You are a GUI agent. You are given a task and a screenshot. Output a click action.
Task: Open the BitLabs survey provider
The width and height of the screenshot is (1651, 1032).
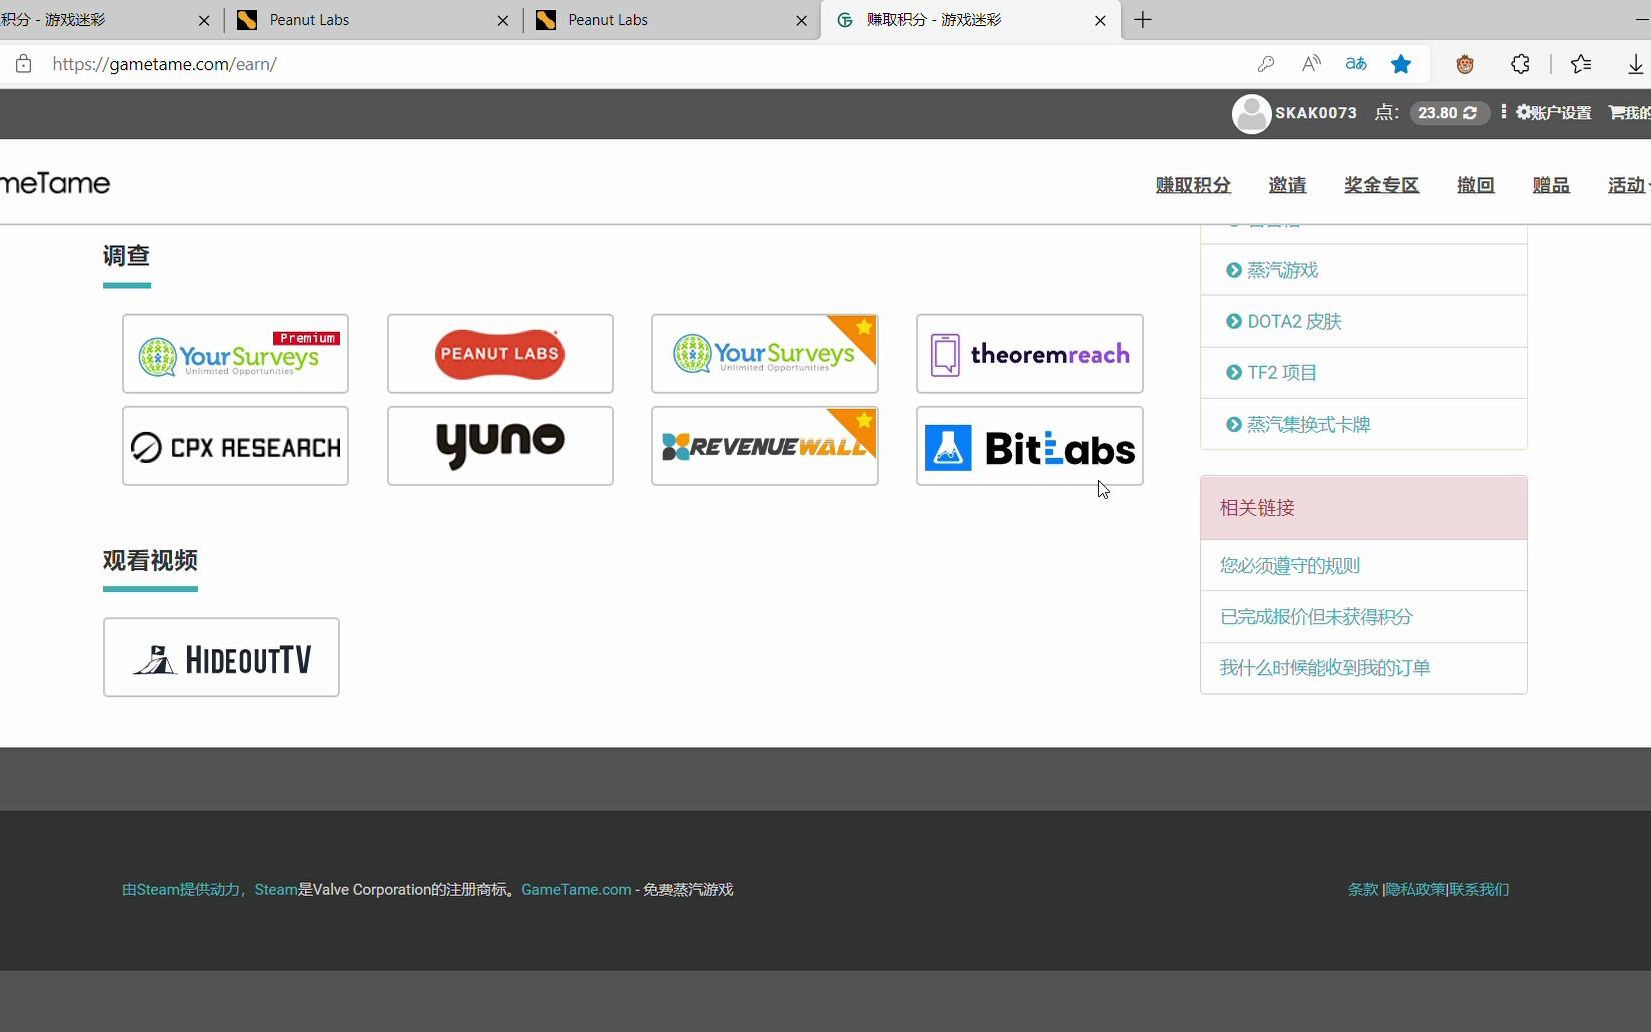pos(1030,446)
